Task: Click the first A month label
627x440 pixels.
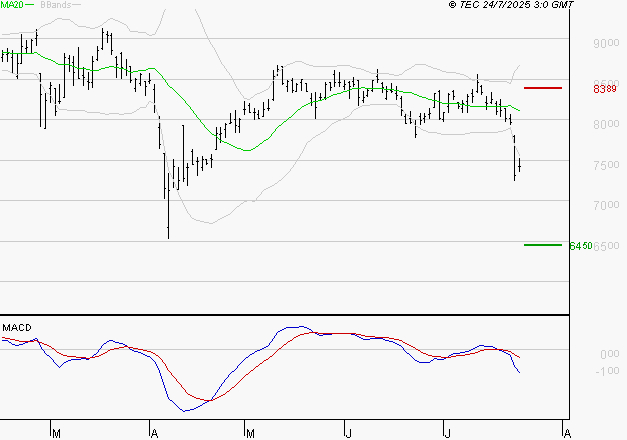Action: [x=154, y=434]
